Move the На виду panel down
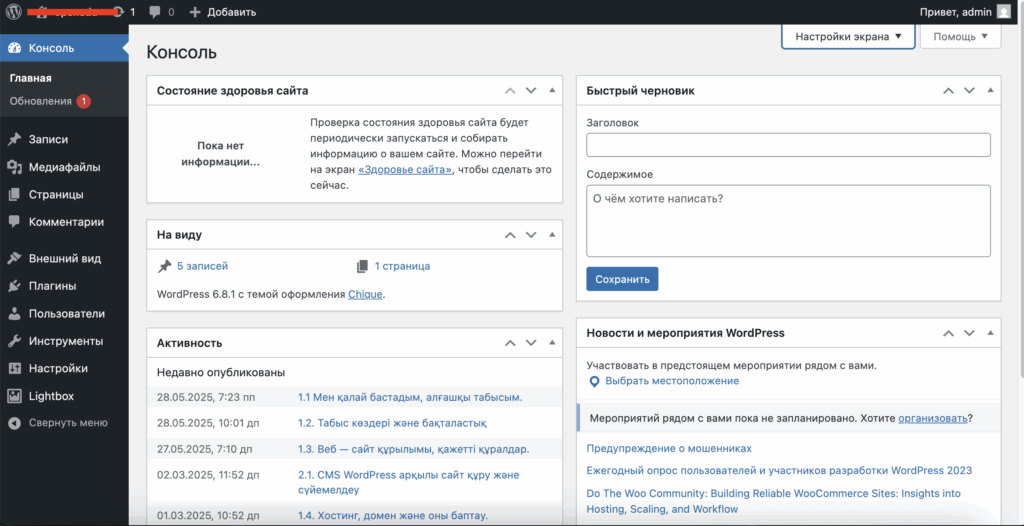The image size is (1024, 526). click(531, 235)
